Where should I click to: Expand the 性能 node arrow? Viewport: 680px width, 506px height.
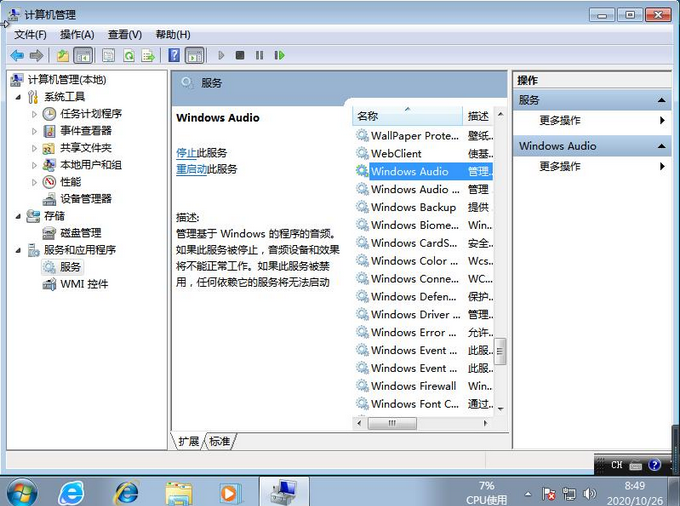coord(34,182)
